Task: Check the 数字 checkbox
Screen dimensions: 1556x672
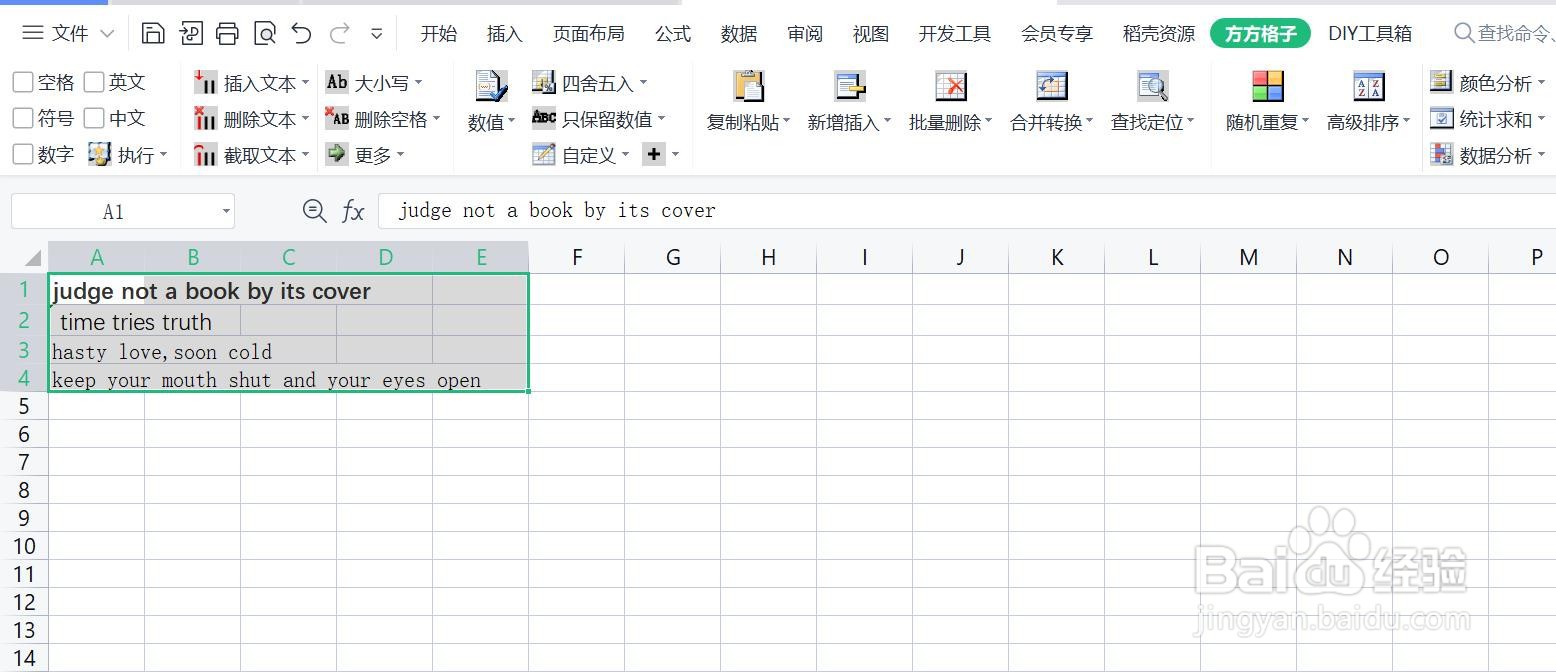Action: point(22,154)
